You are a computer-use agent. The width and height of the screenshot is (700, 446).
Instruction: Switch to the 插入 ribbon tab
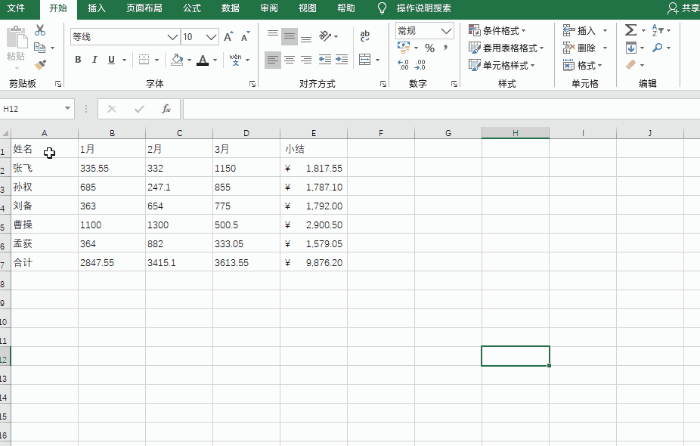coord(96,8)
